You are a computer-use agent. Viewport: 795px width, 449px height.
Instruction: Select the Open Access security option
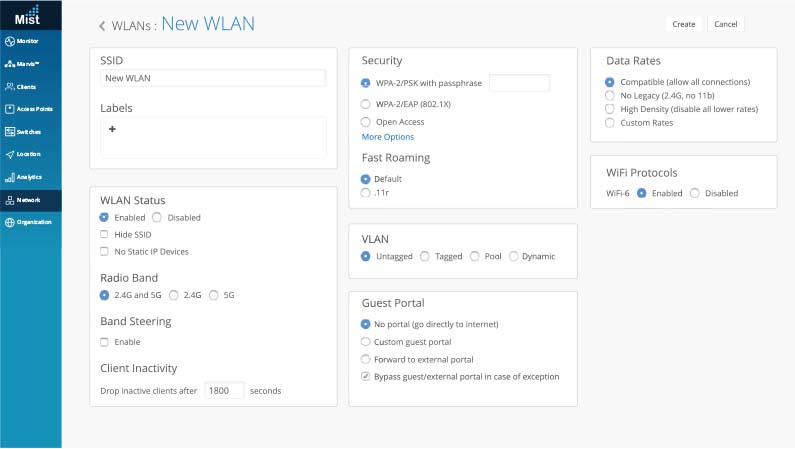365,121
